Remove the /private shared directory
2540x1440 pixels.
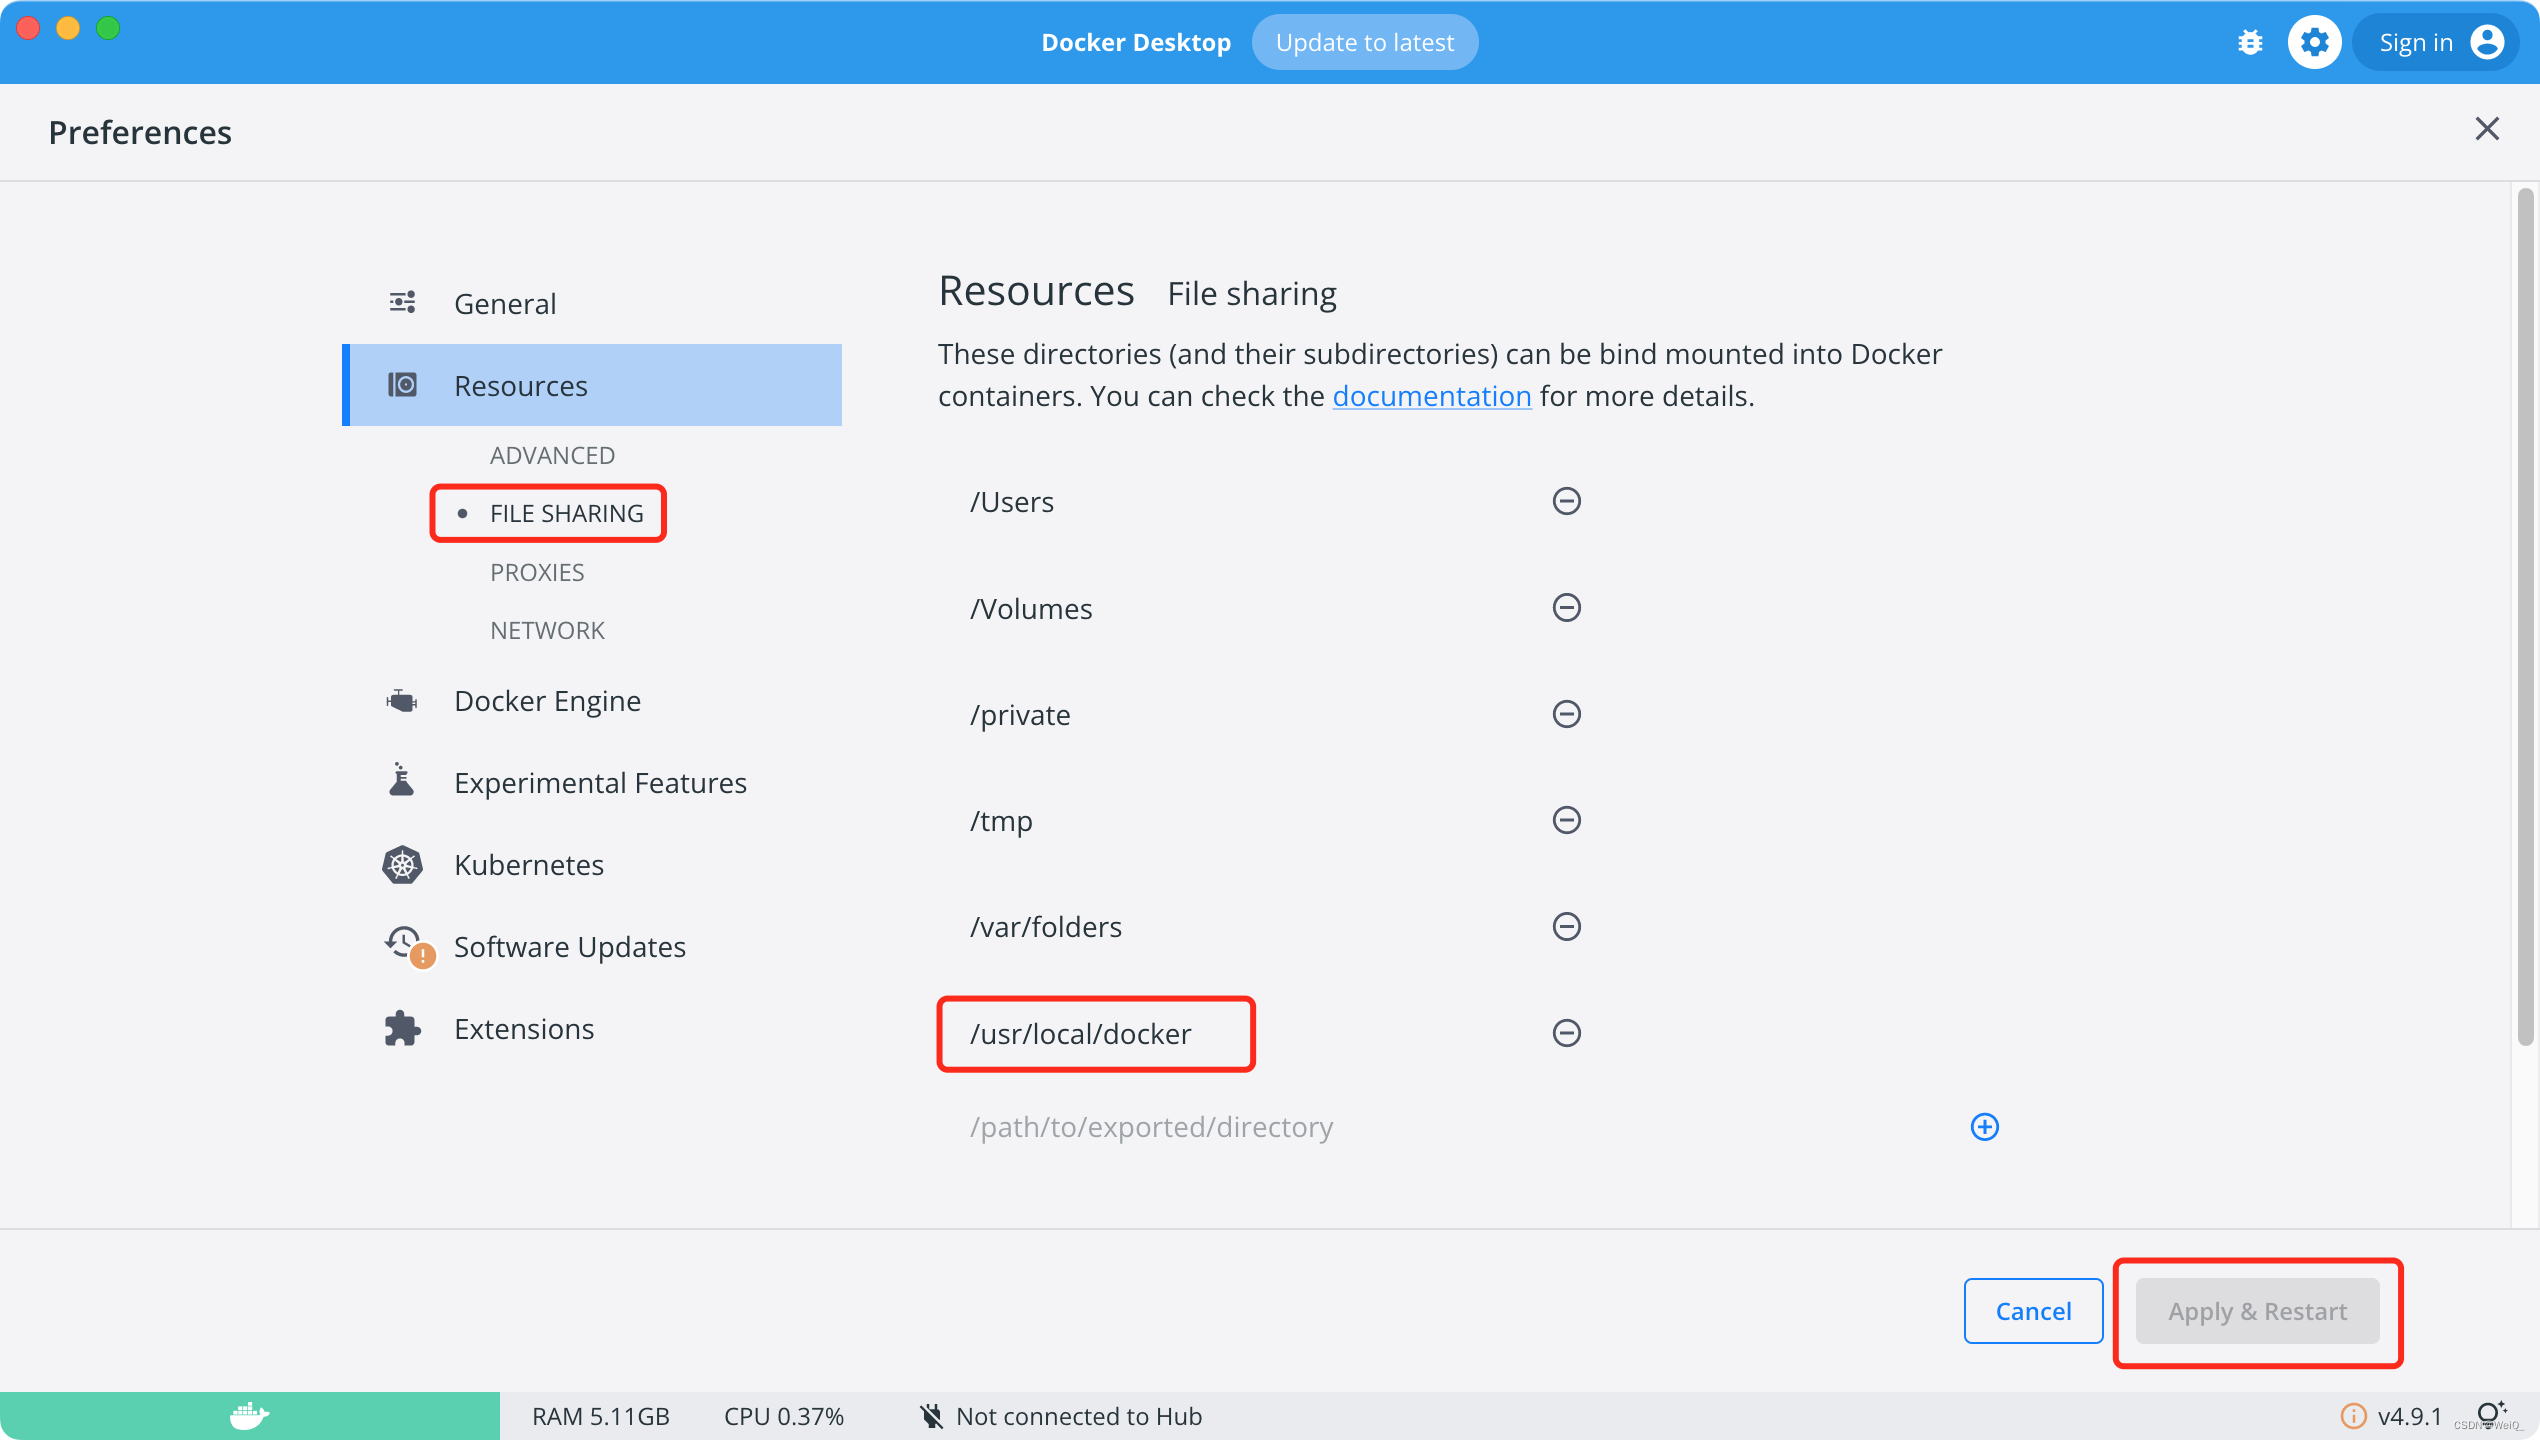[x=1566, y=714]
